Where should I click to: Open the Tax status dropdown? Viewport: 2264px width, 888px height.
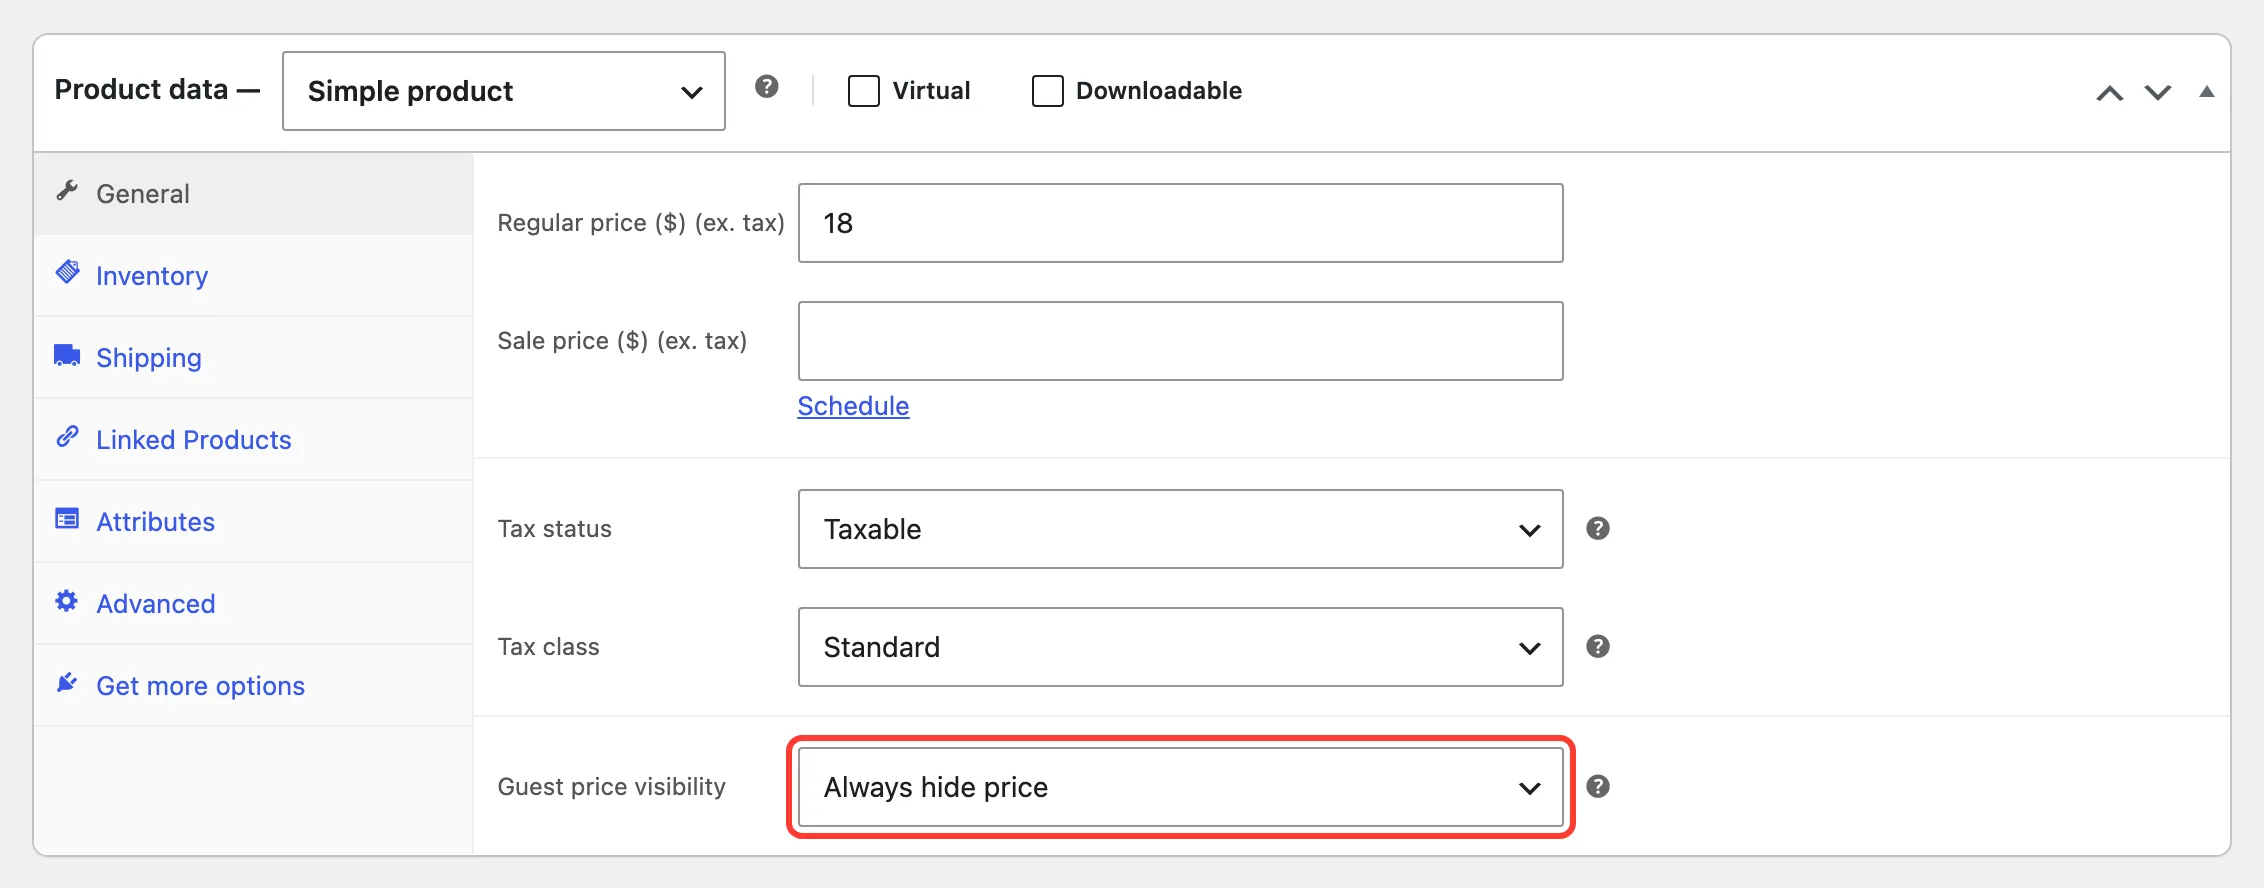[x=1181, y=529]
